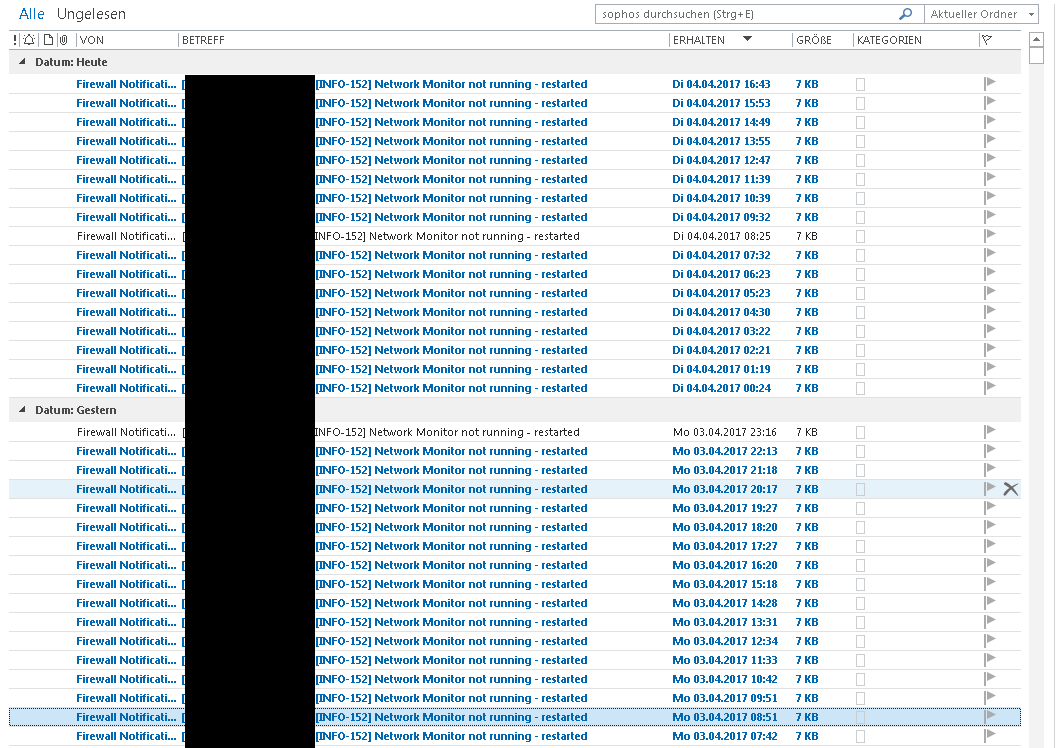This screenshot has width=1058, height=748.
Task: Click the search magnifier icon
Action: pos(906,13)
